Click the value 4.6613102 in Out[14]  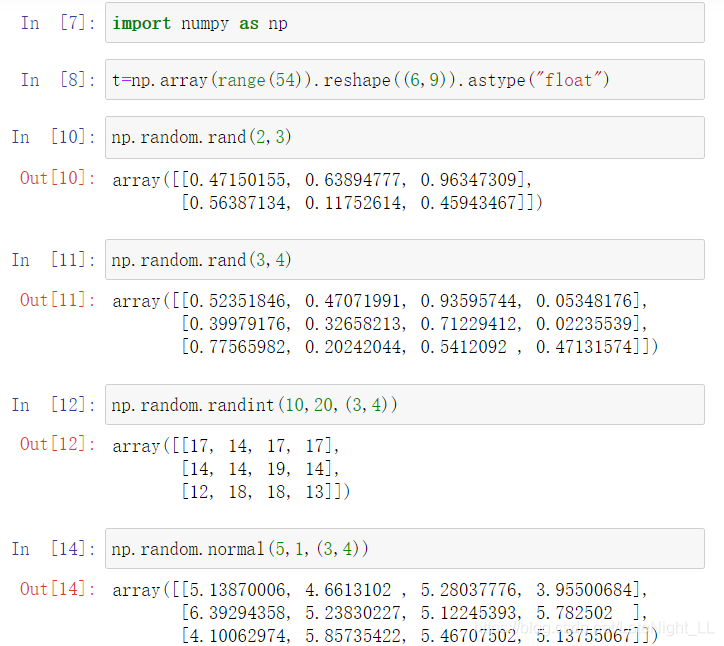click(x=348, y=590)
